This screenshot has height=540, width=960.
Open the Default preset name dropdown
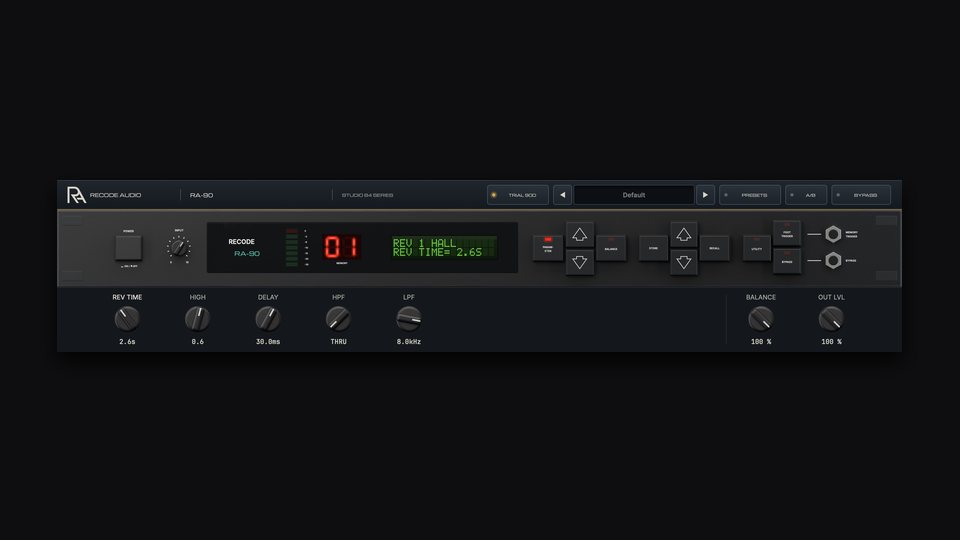point(634,195)
